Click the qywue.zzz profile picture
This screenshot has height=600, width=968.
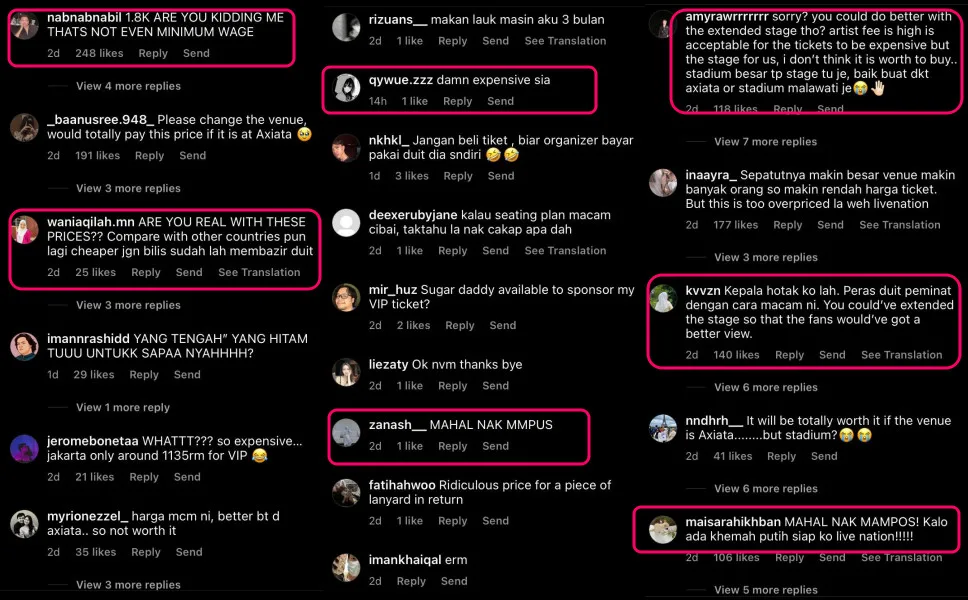(x=346, y=87)
